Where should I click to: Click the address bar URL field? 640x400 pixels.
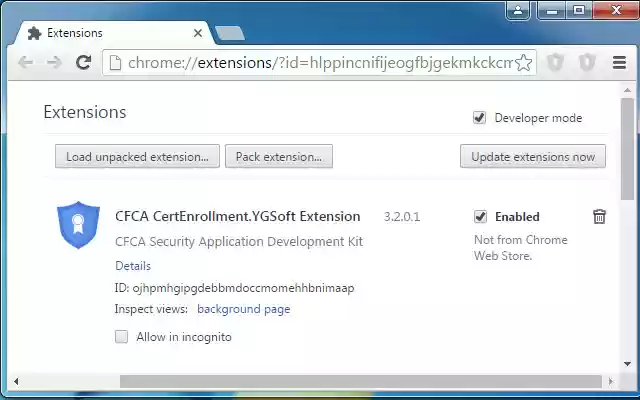[x=320, y=63]
